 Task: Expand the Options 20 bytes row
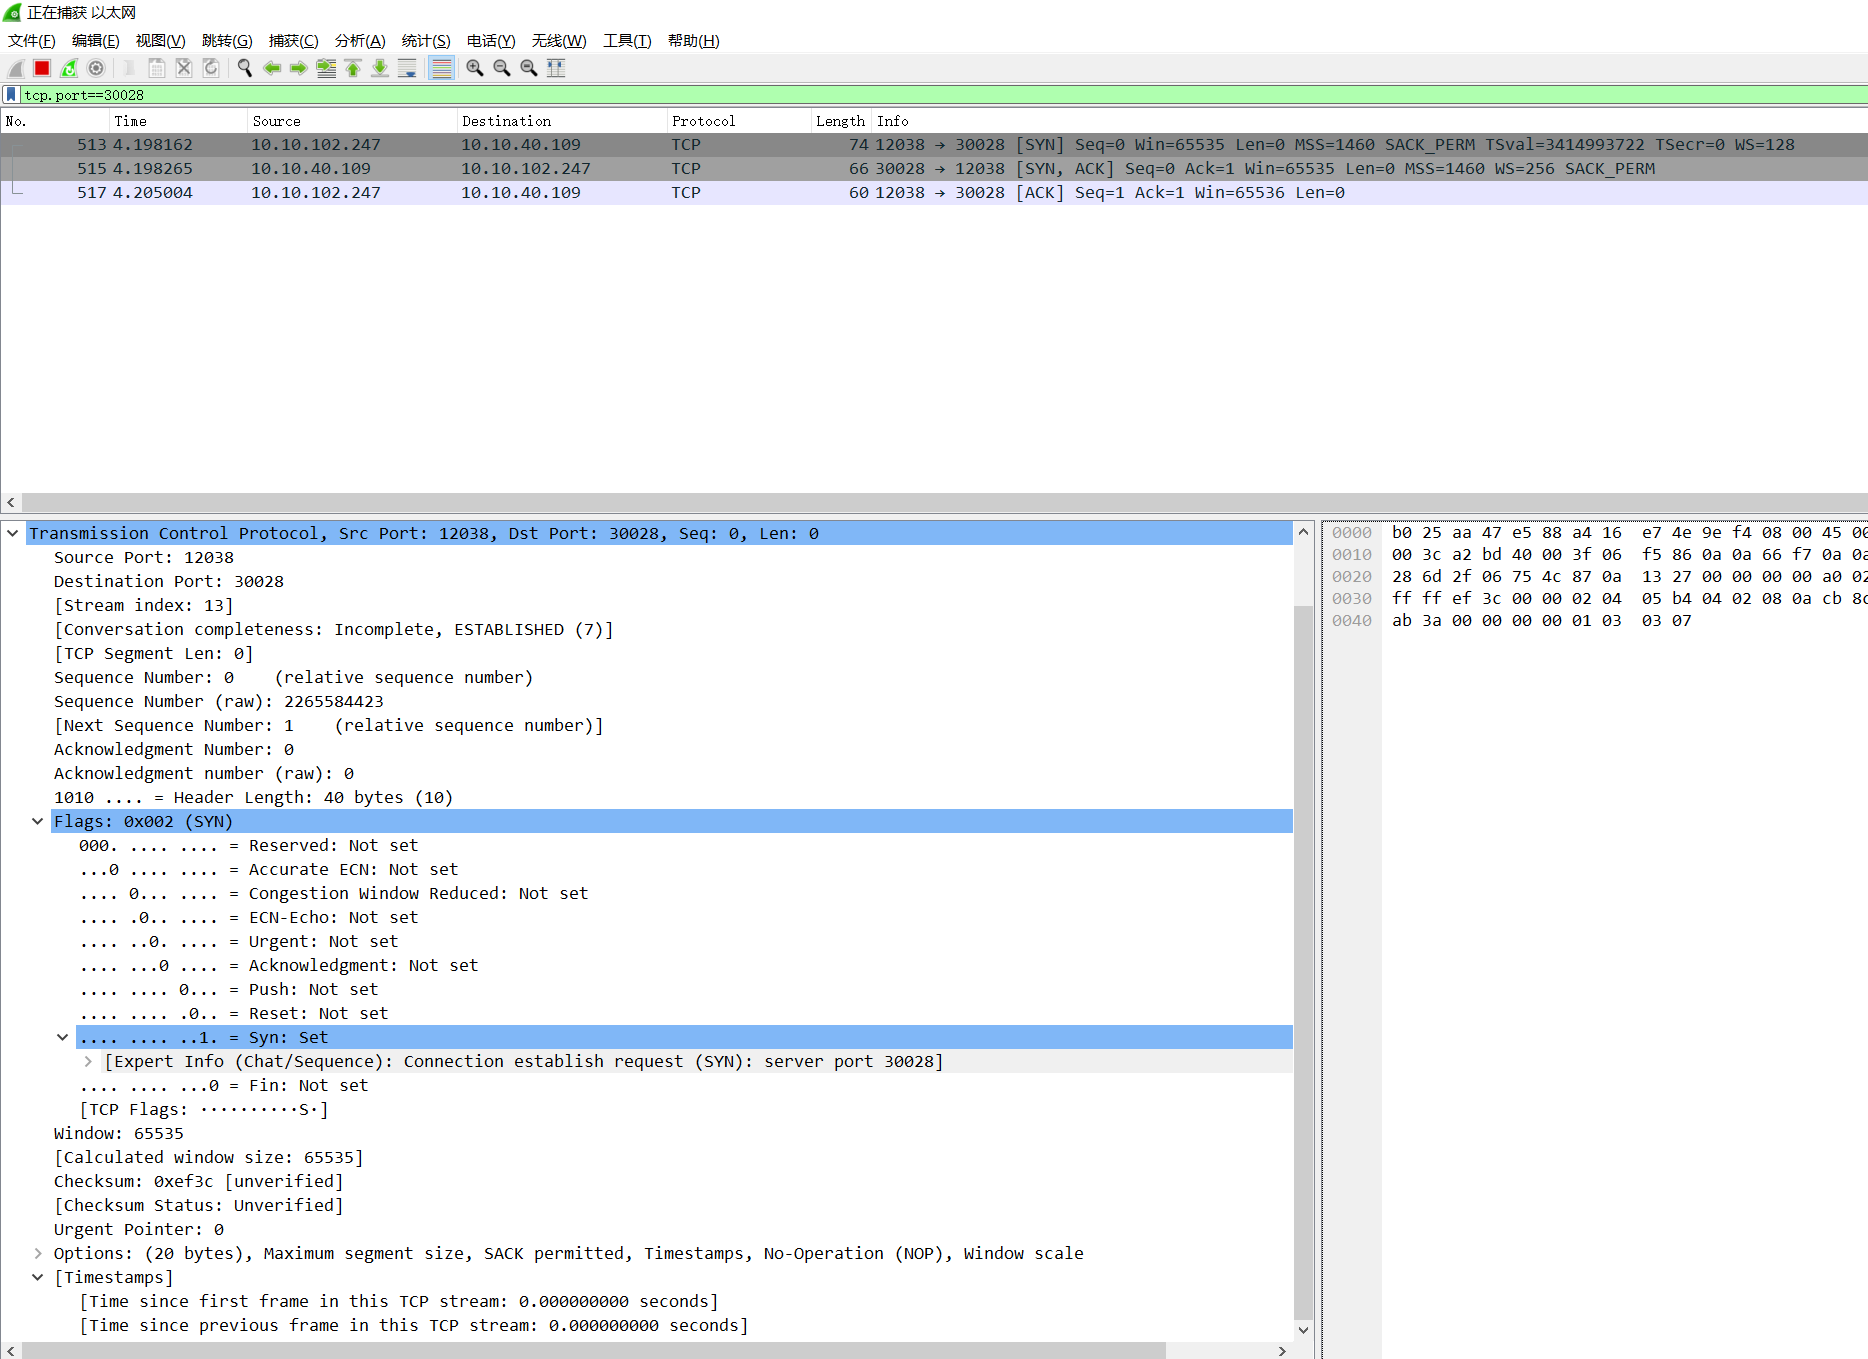pyautogui.click(x=38, y=1253)
